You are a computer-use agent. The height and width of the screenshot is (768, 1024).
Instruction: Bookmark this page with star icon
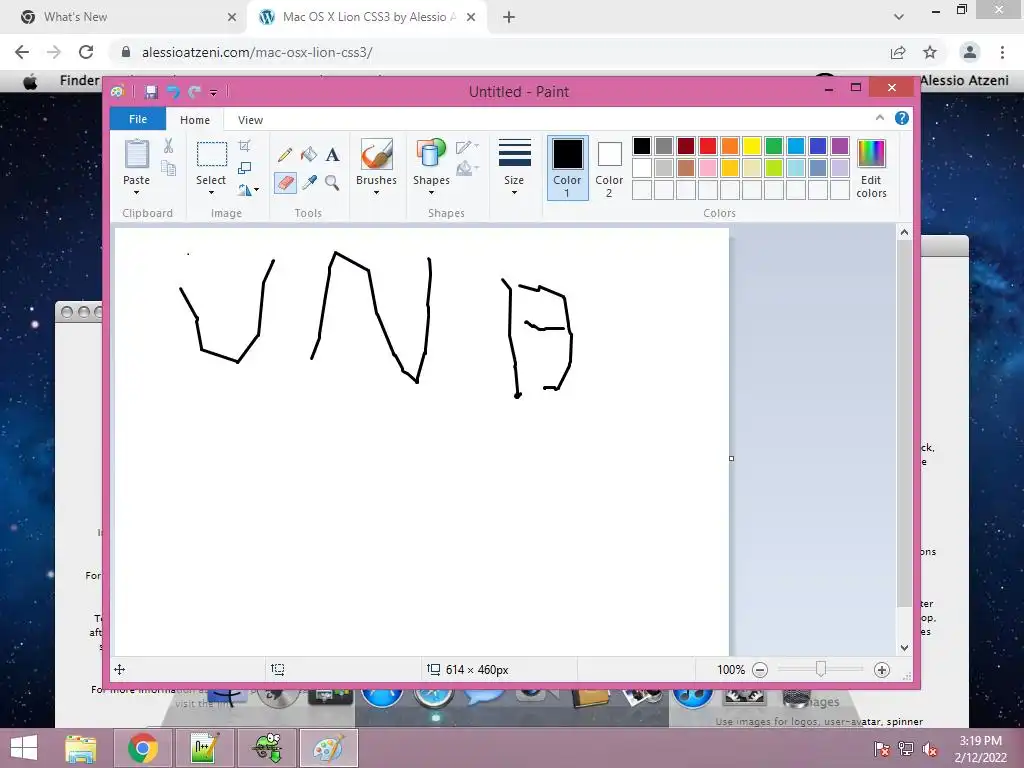click(930, 52)
